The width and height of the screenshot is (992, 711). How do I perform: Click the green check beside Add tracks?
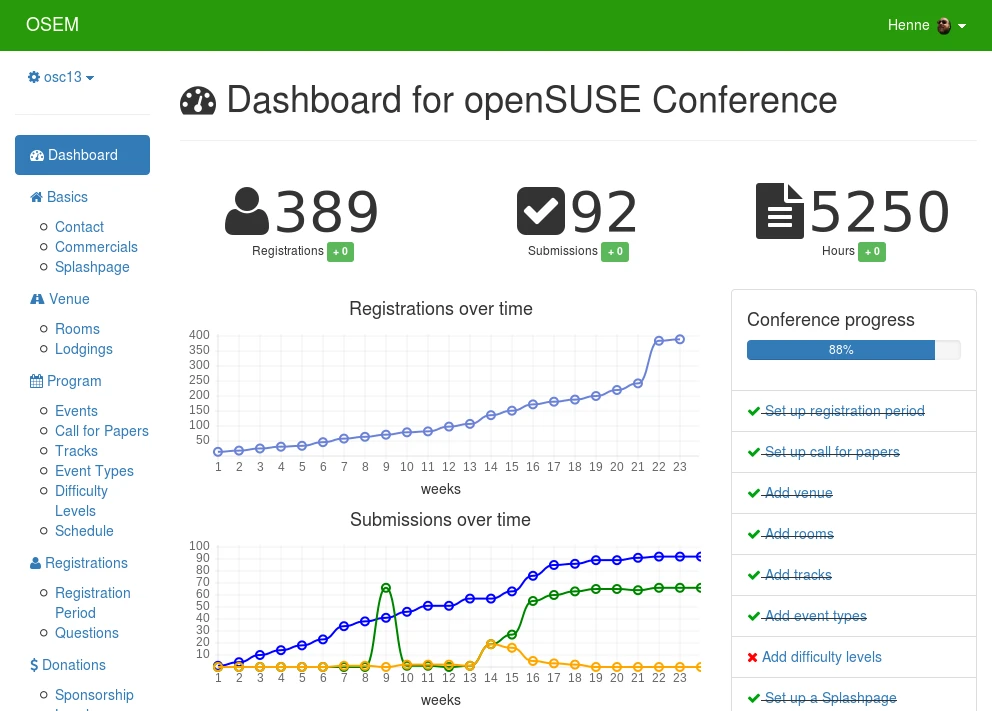click(753, 576)
